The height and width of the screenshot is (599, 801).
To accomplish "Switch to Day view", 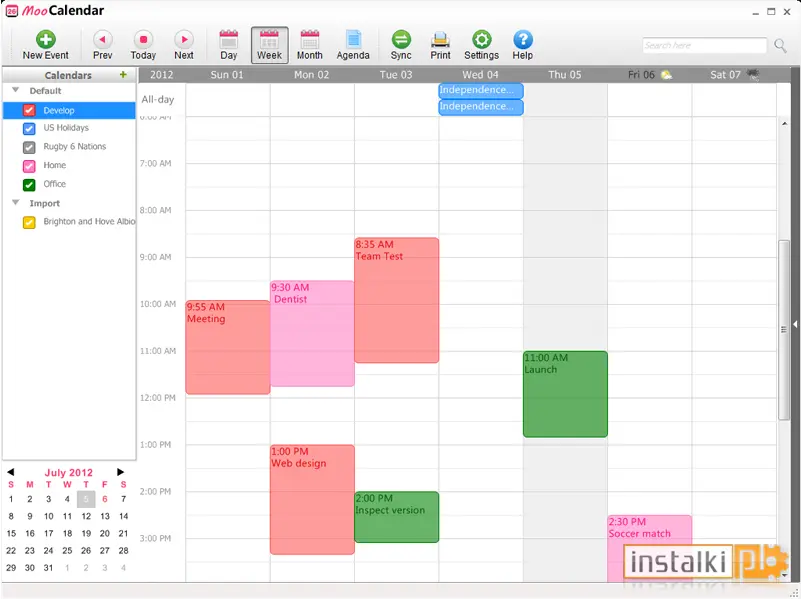I will [x=228, y=45].
